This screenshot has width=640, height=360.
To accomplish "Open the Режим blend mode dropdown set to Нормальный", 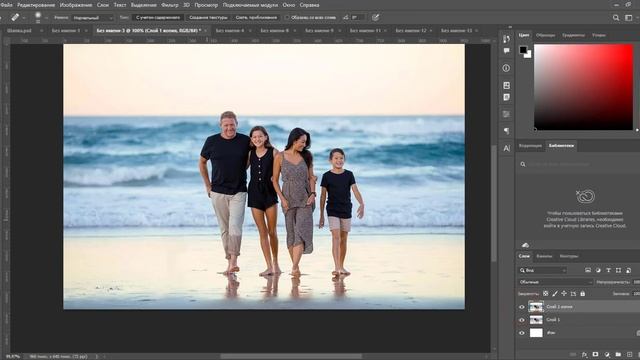I will (x=93, y=18).
